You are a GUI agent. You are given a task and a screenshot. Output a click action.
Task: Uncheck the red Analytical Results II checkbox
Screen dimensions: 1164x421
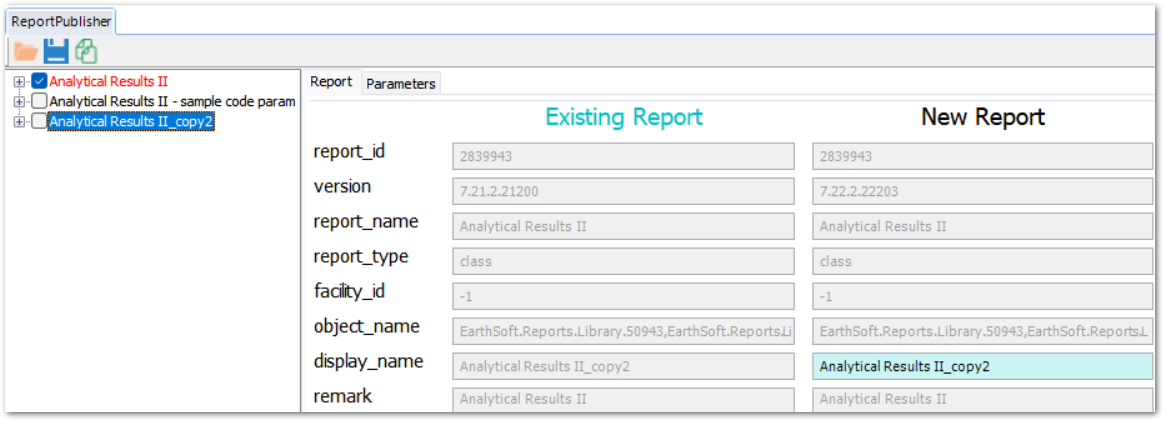[39, 81]
